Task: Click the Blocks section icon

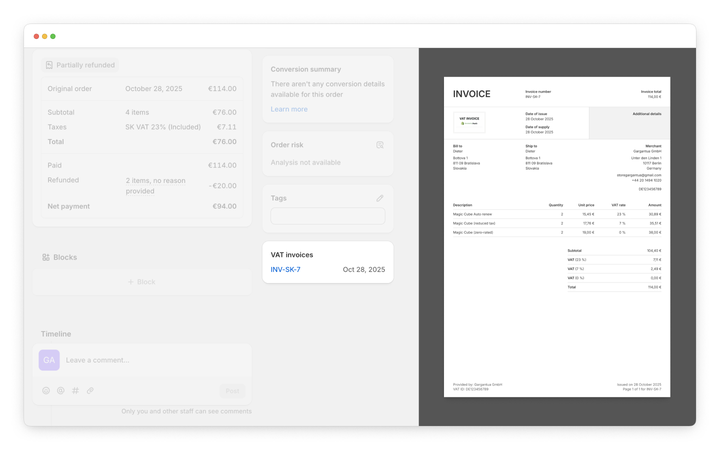Action: (45, 258)
